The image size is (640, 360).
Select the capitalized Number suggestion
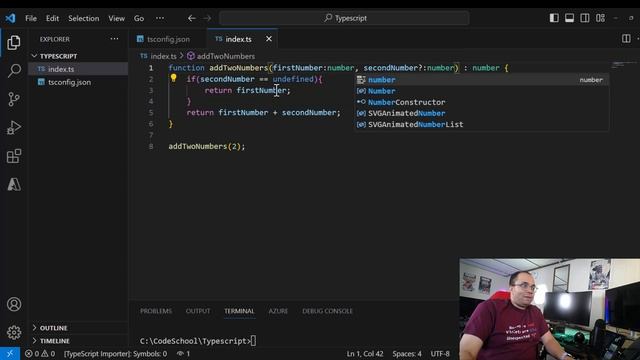point(481,91)
